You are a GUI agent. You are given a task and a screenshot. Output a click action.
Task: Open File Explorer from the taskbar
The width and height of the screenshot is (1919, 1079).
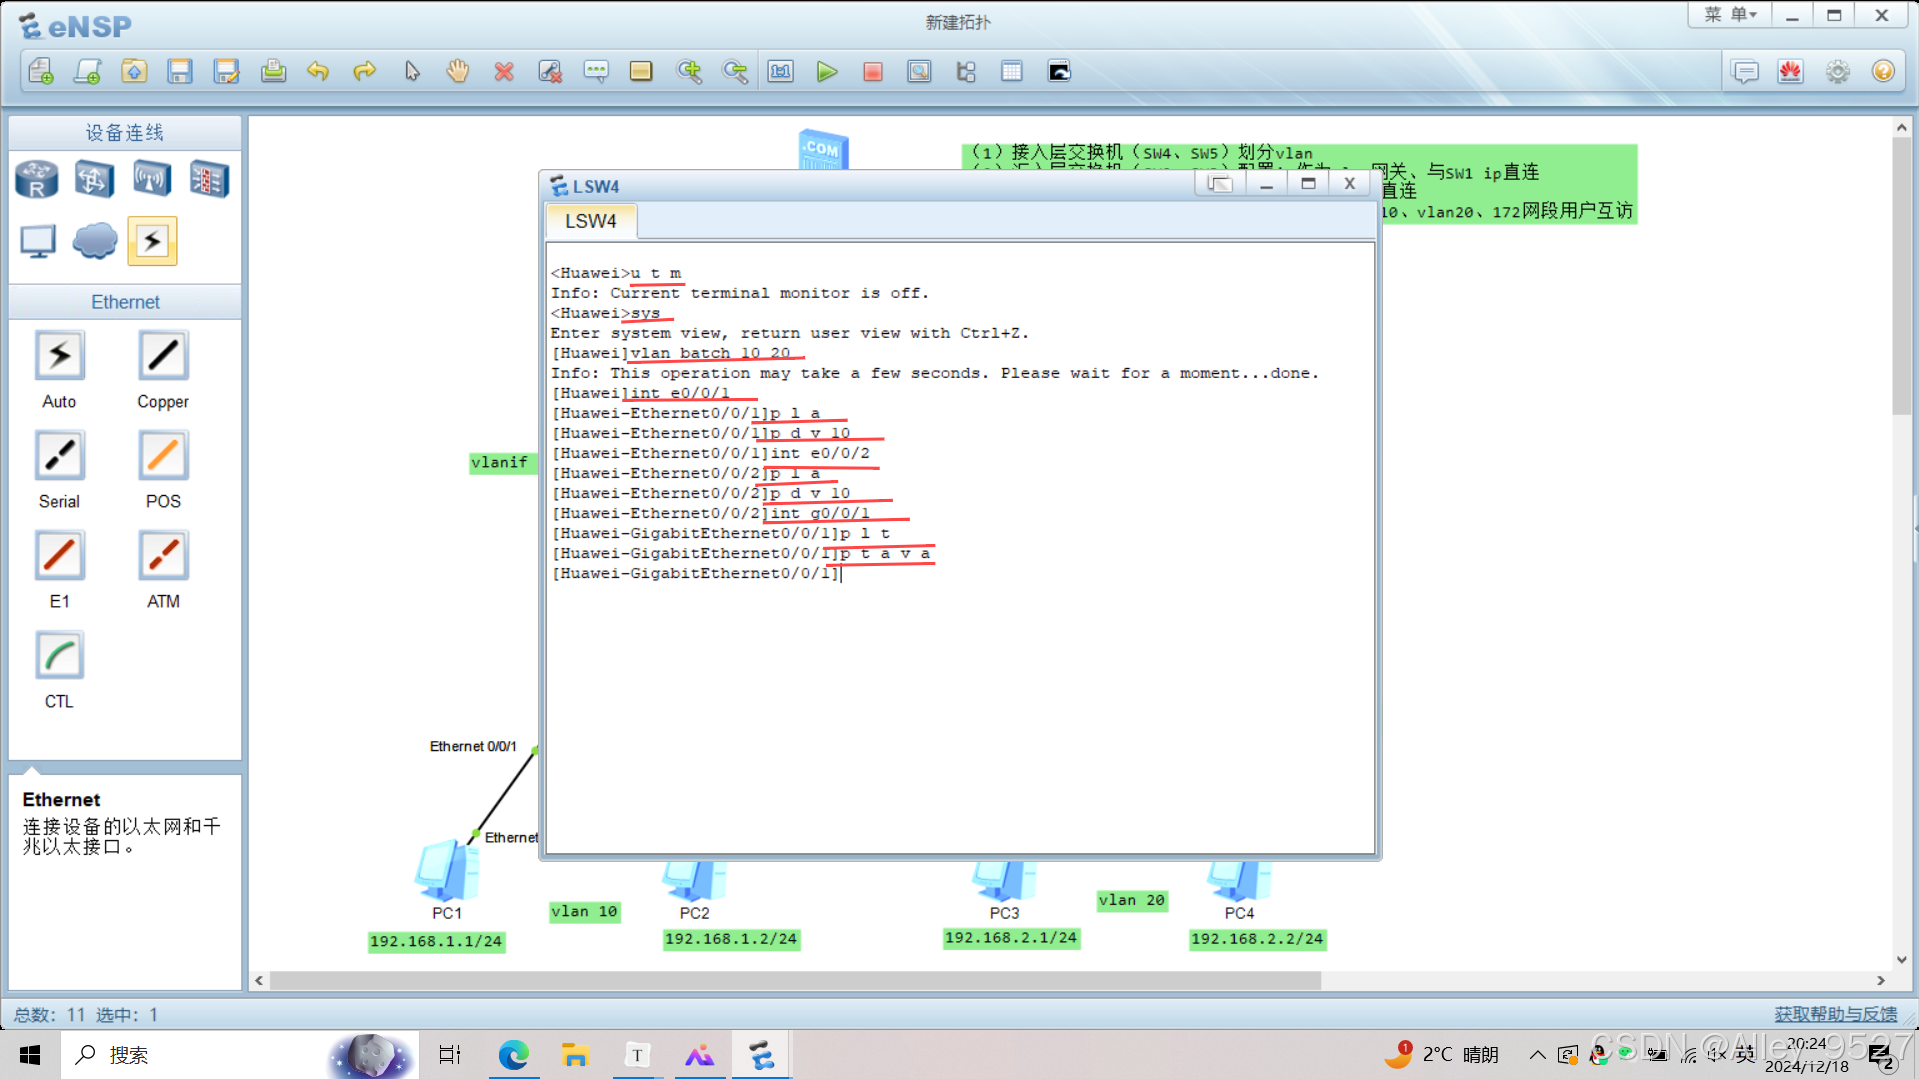pyautogui.click(x=575, y=1055)
